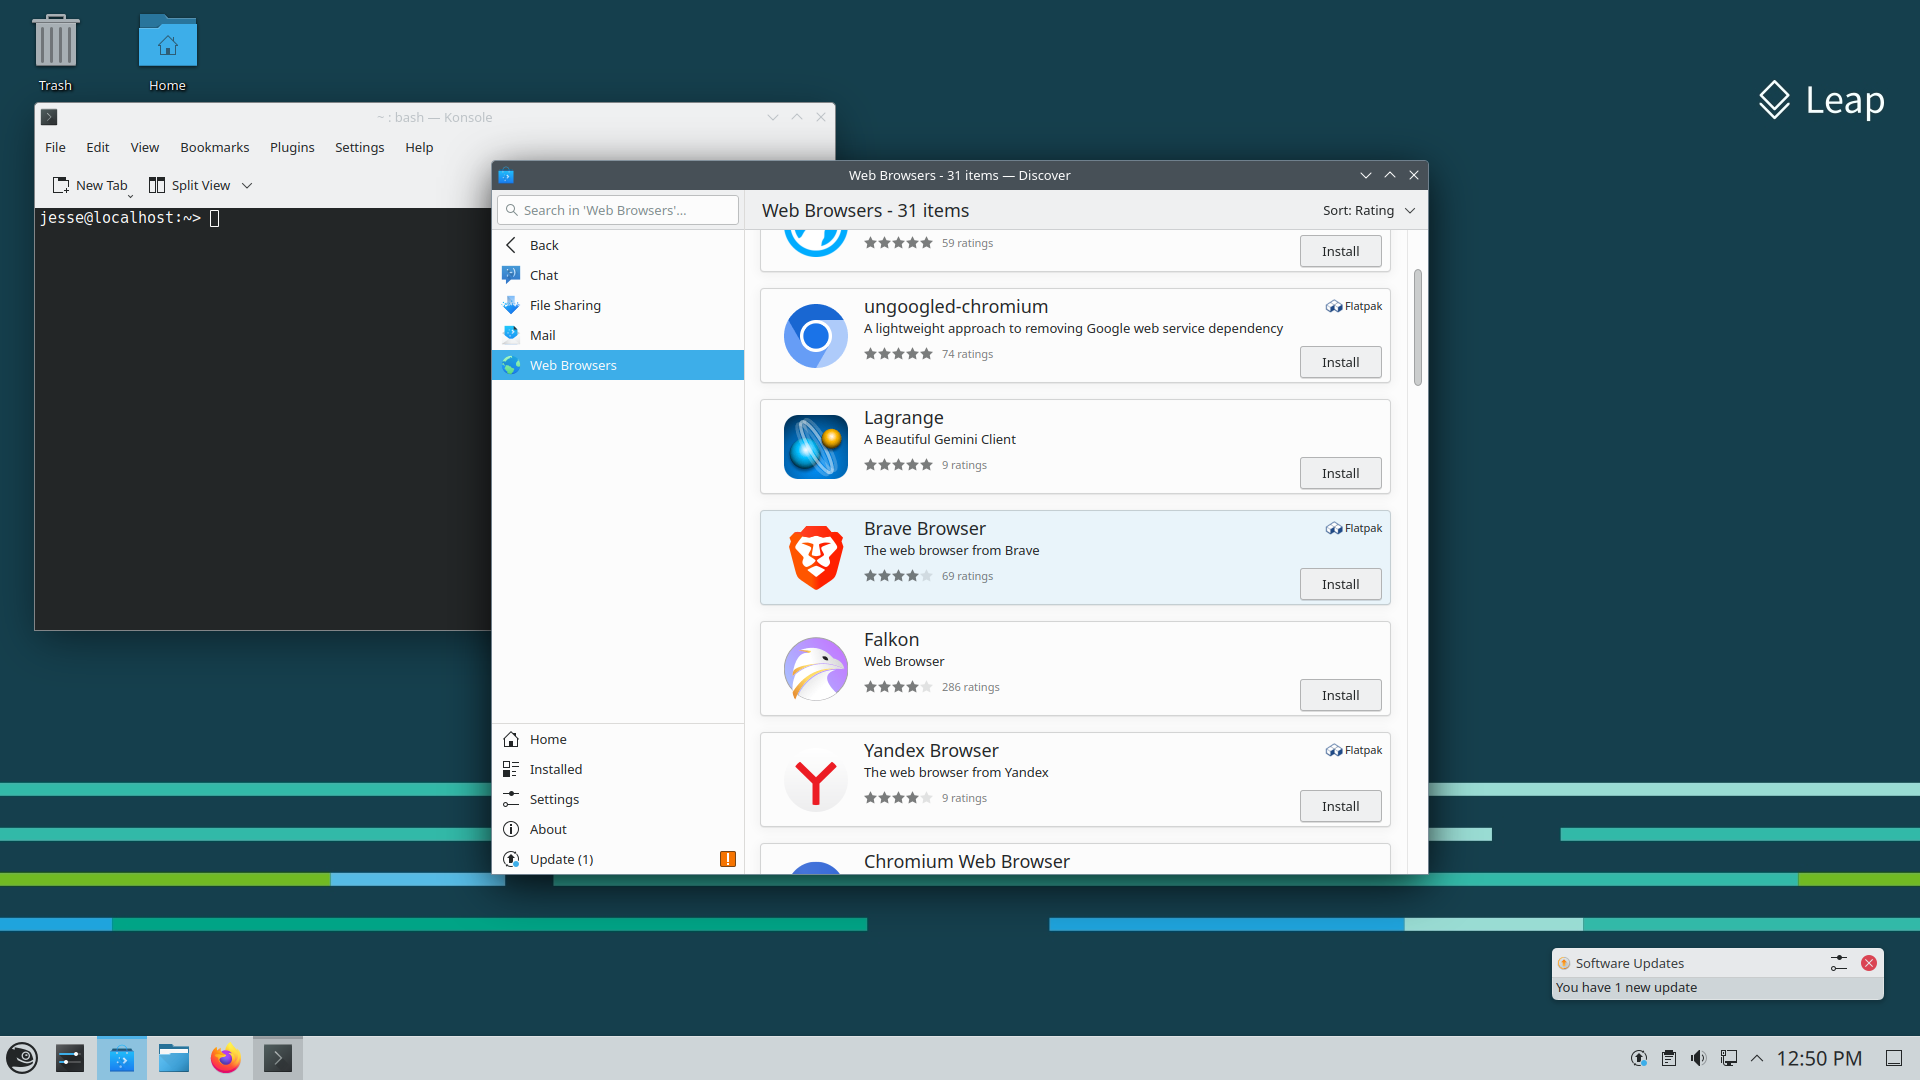Click the Brave Browser lion icon

pyautogui.click(x=815, y=558)
